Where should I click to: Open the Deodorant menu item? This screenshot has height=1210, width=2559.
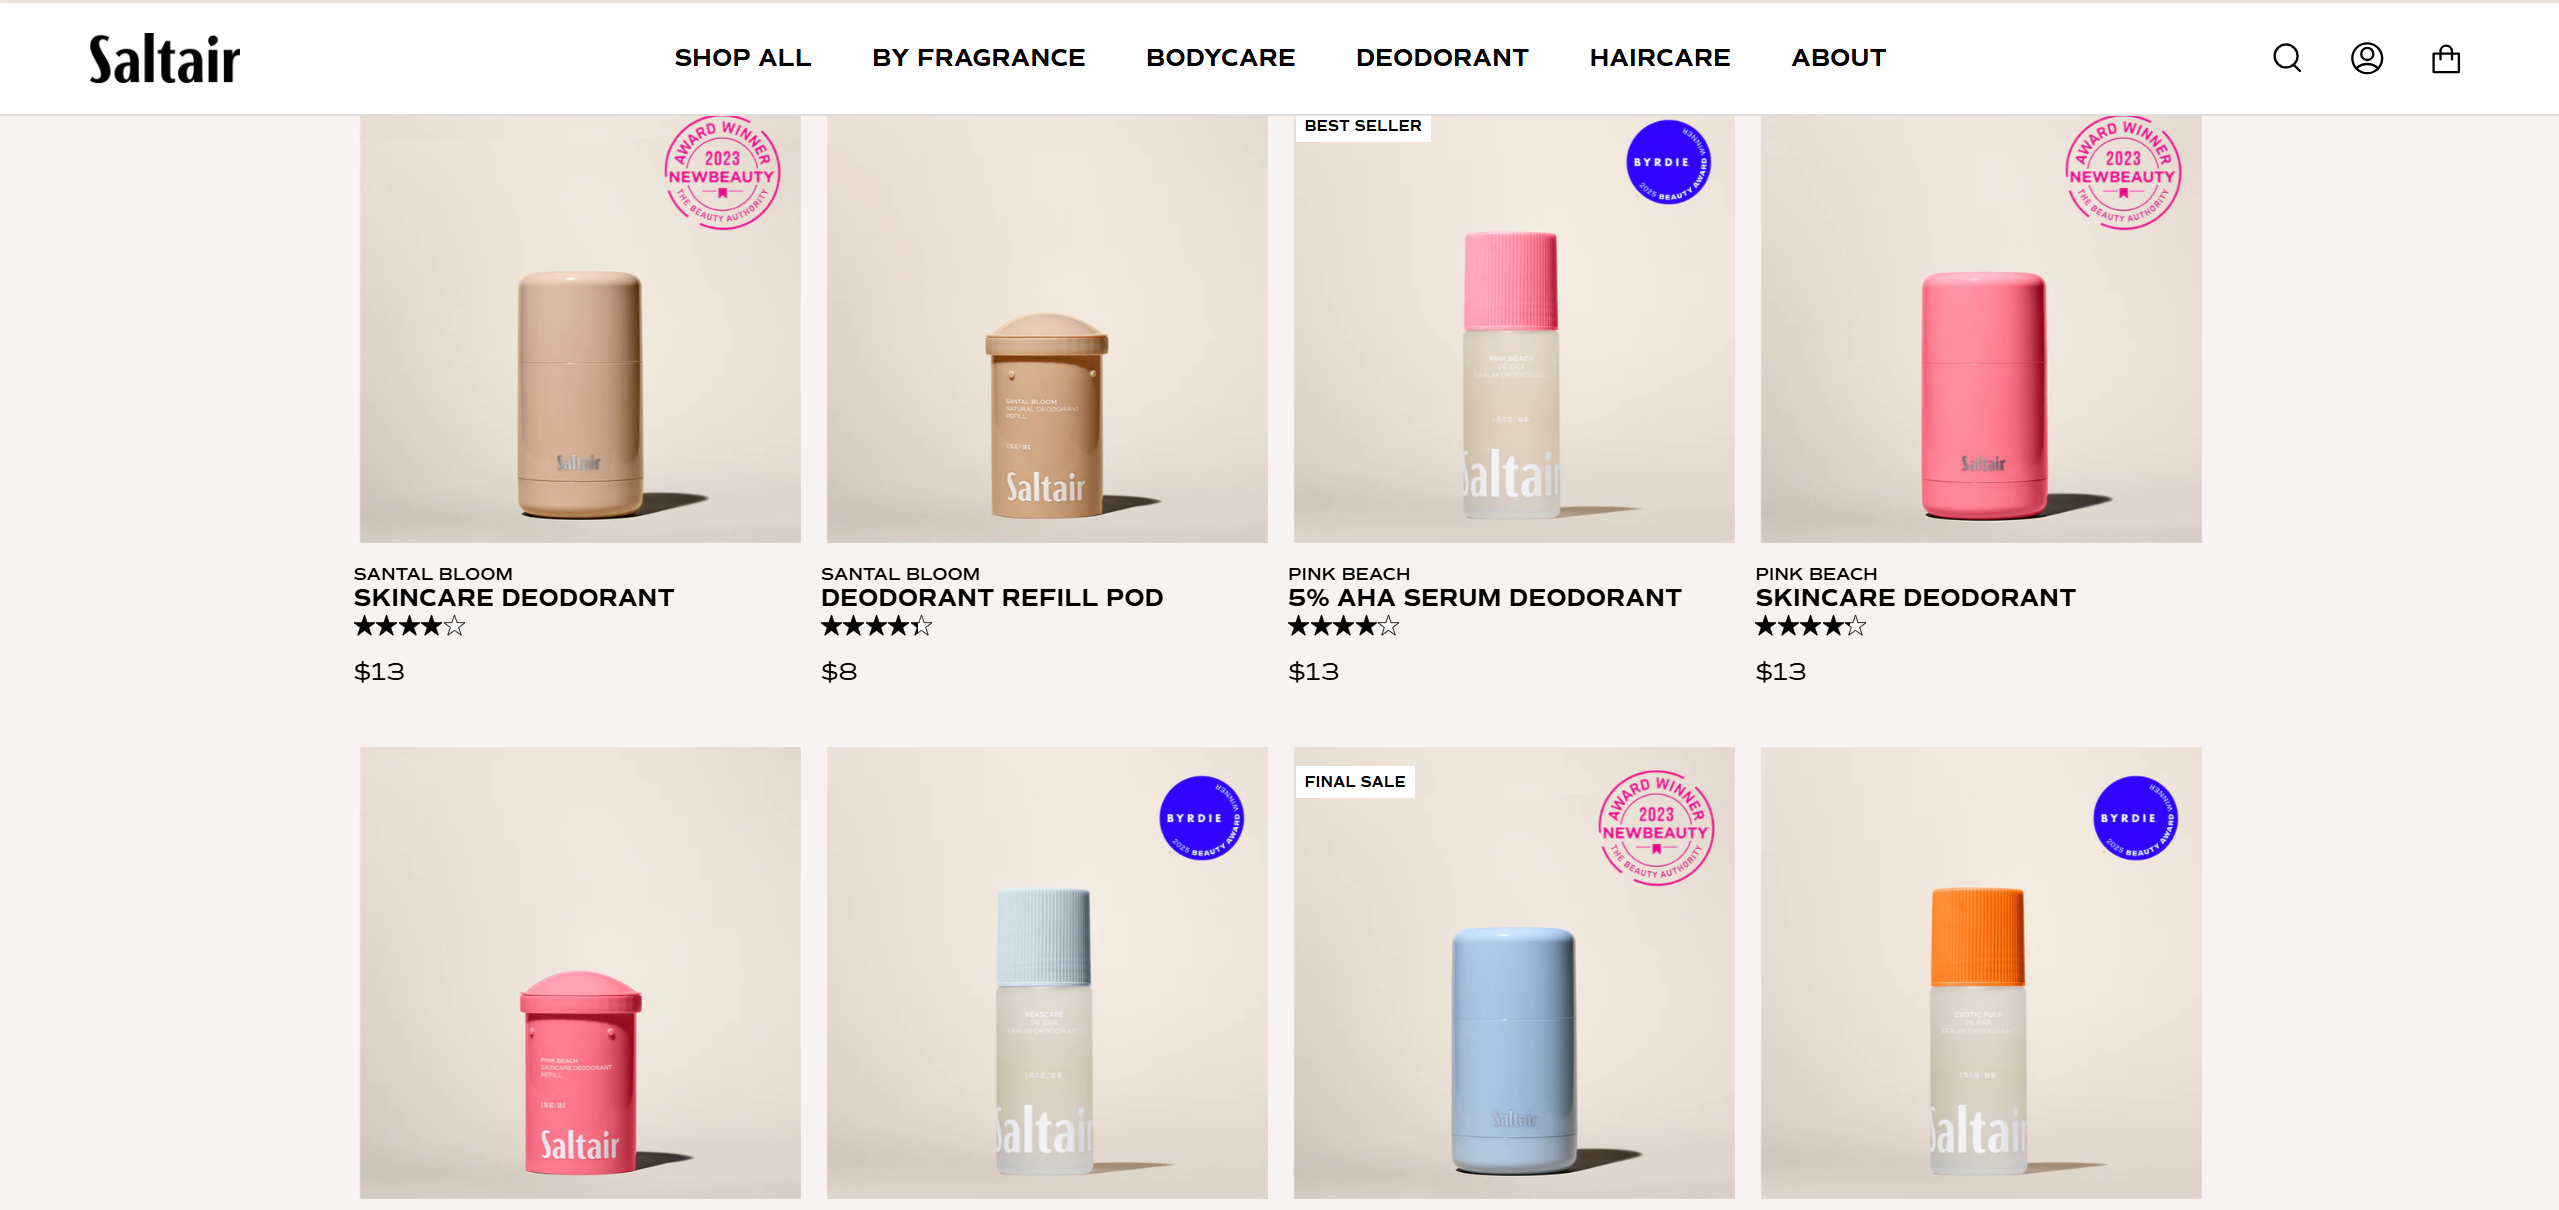pyautogui.click(x=1442, y=58)
